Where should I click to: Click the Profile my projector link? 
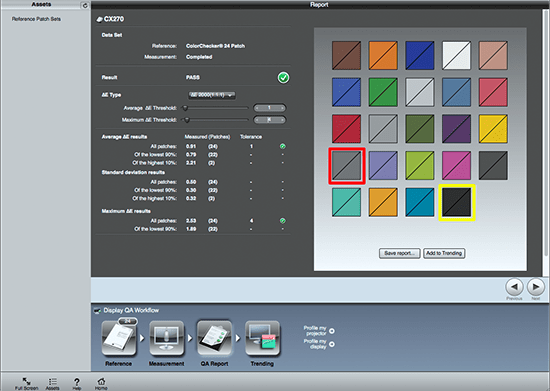pos(315,331)
